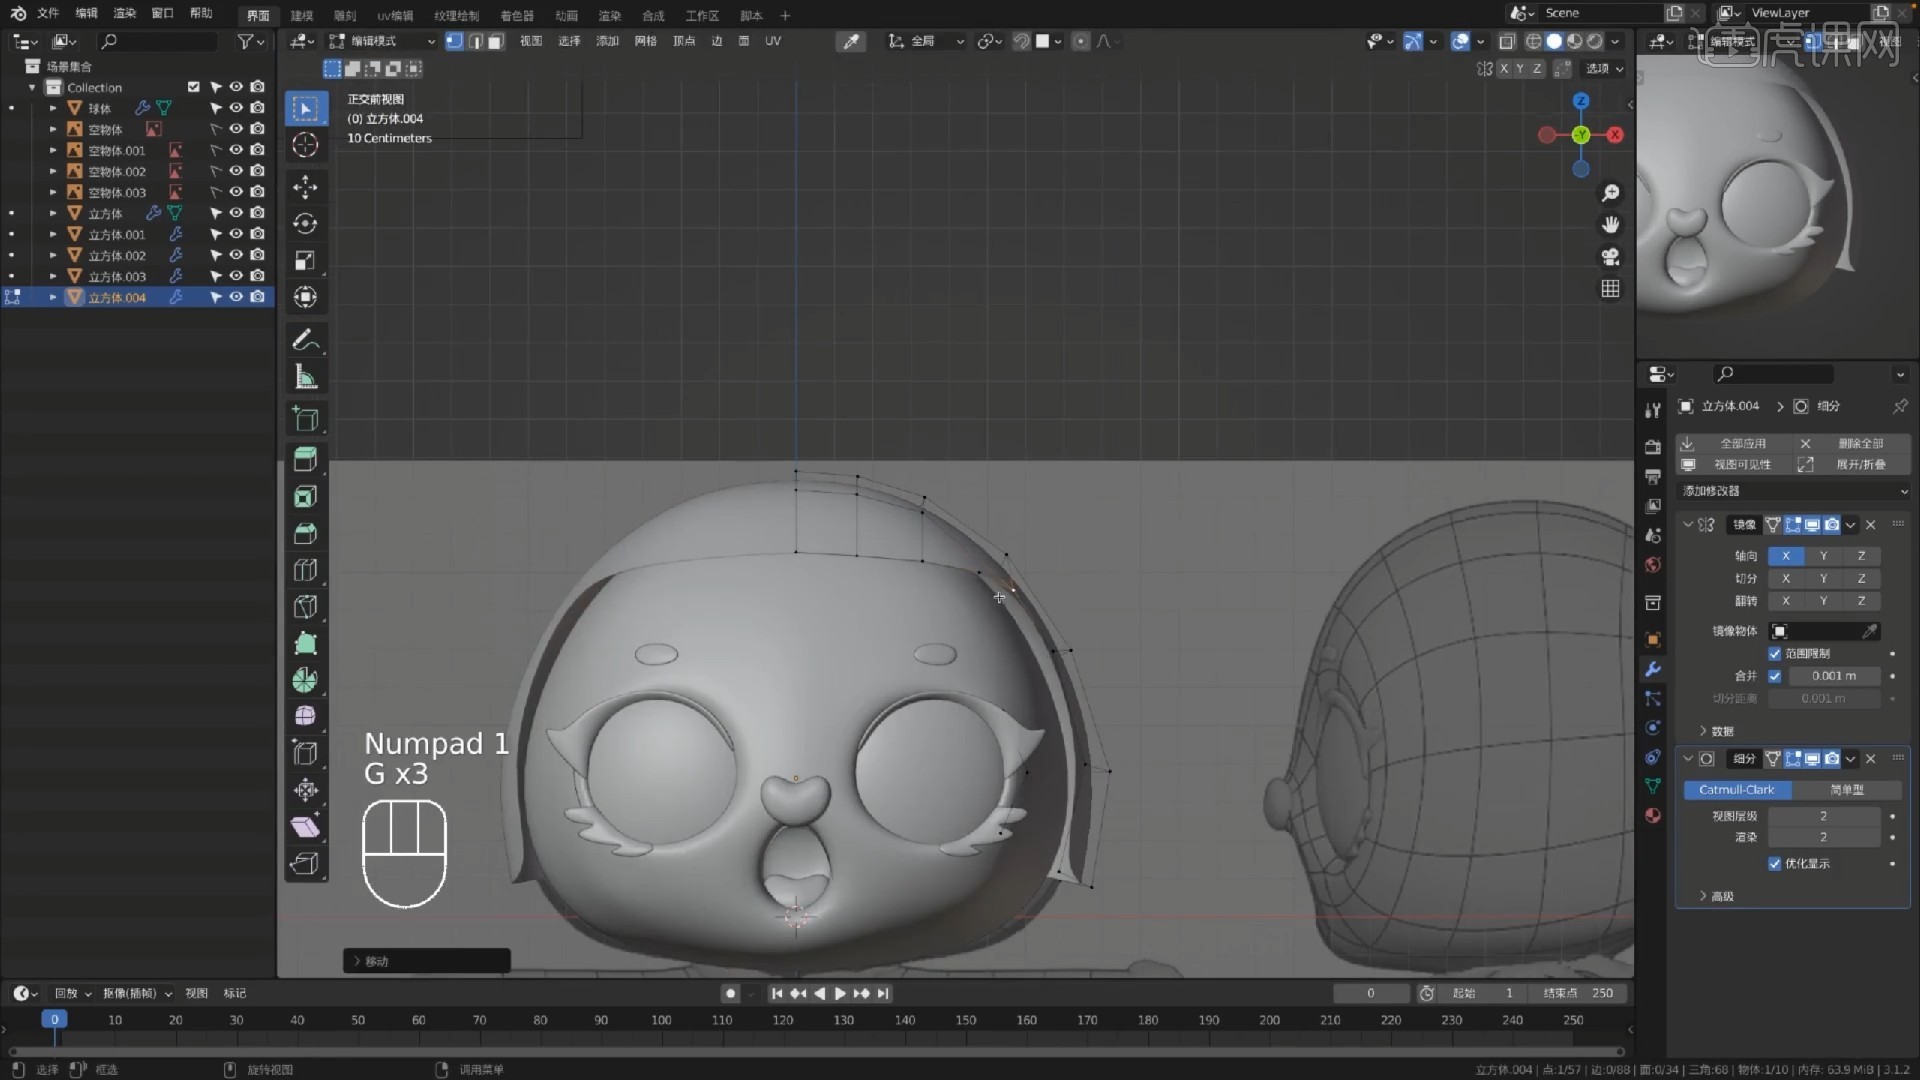Screen dimensions: 1920x1080
Task: Hide 球体 object in viewport
Action: [236, 108]
